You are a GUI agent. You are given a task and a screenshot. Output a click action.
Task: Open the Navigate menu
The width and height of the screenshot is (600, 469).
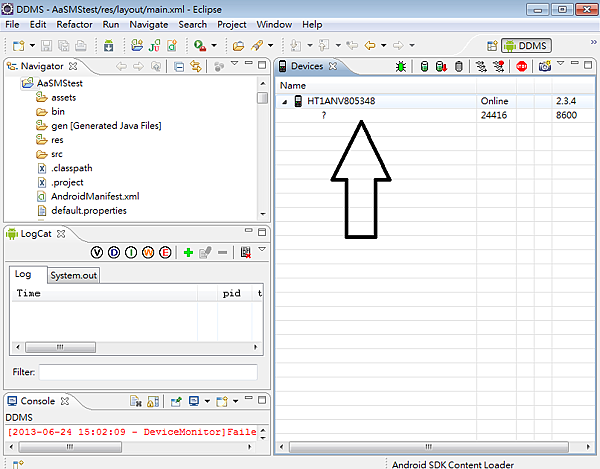pyautogui.click(x=148, y=24)
